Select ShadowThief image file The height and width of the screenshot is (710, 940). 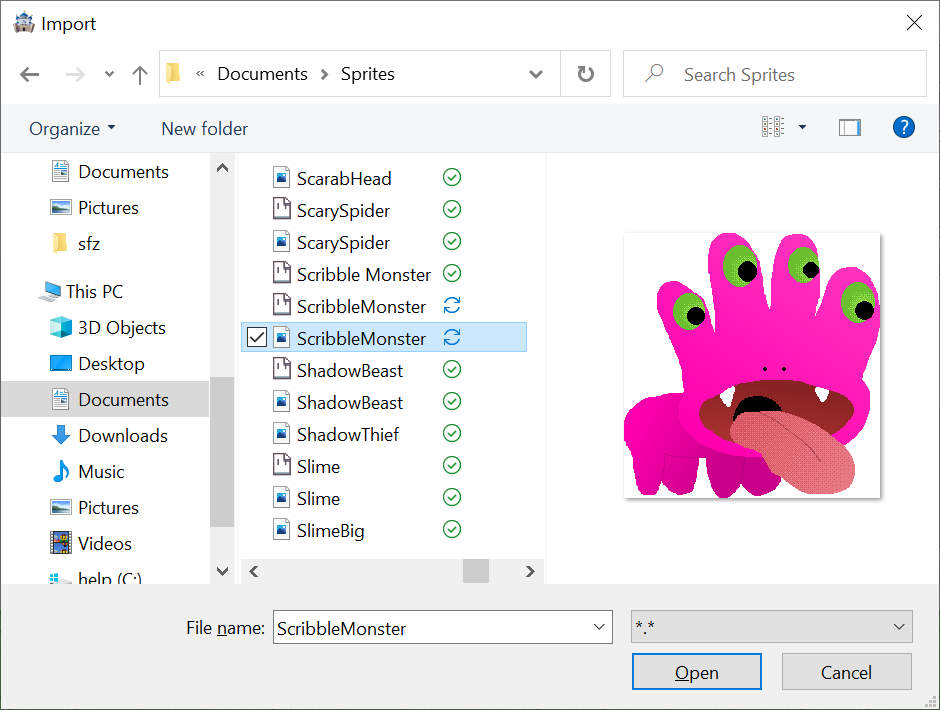click(336, 434)
